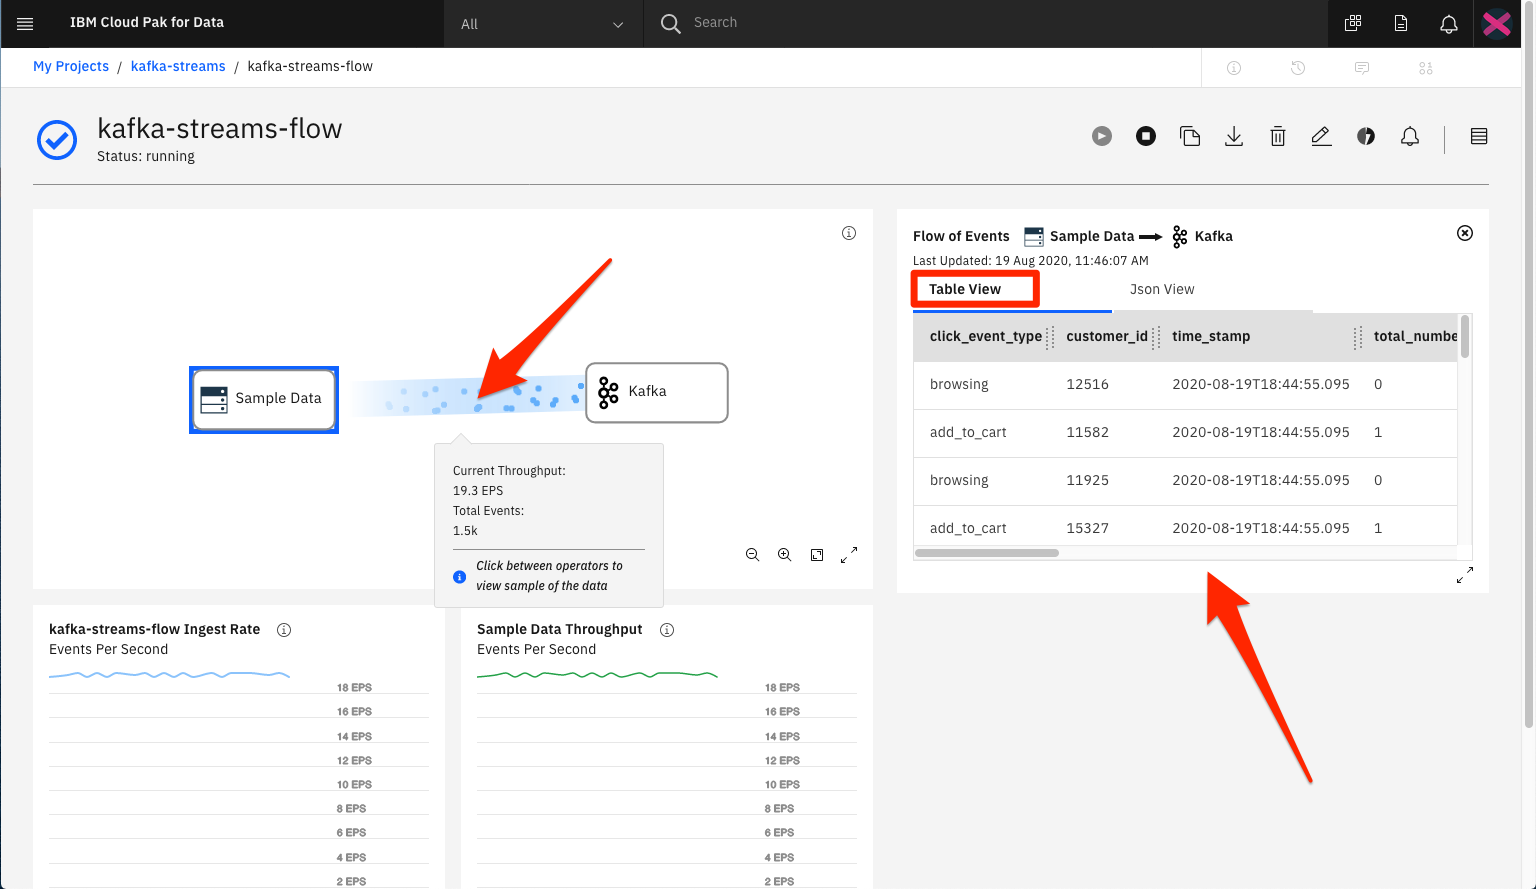Image resolution: width=1536 pixels, height=889 pixels.
Task: Click the vertical scrollbar of events table
Action: [1465, 337]
